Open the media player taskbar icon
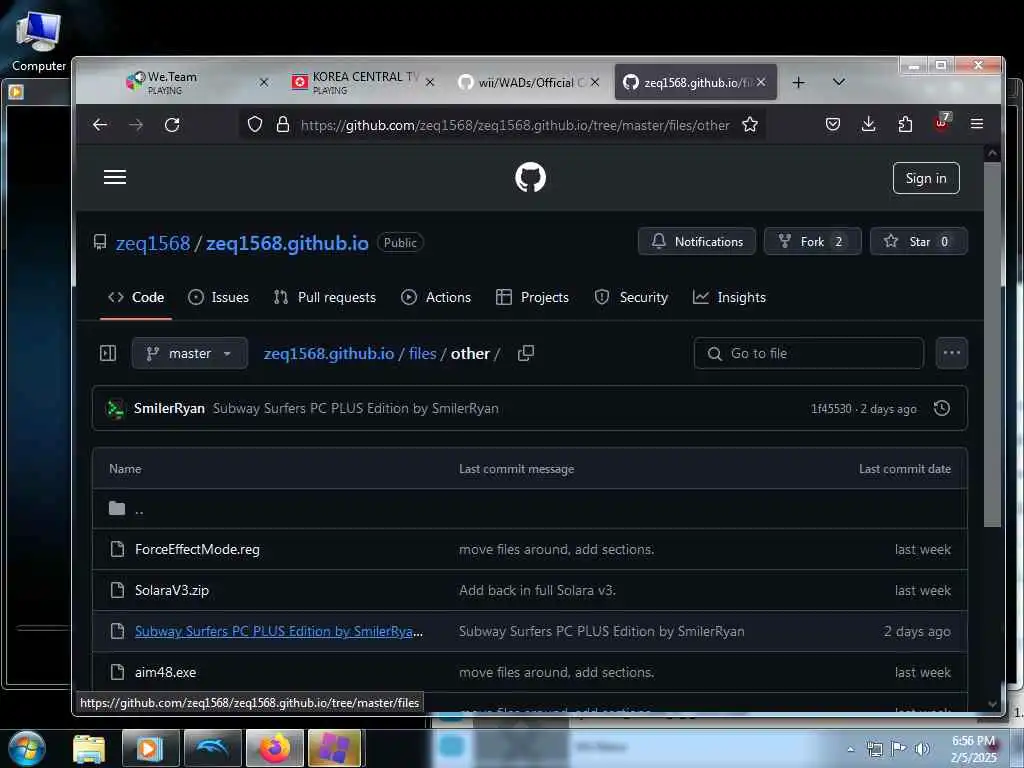1024x768 pixels. 150,748
